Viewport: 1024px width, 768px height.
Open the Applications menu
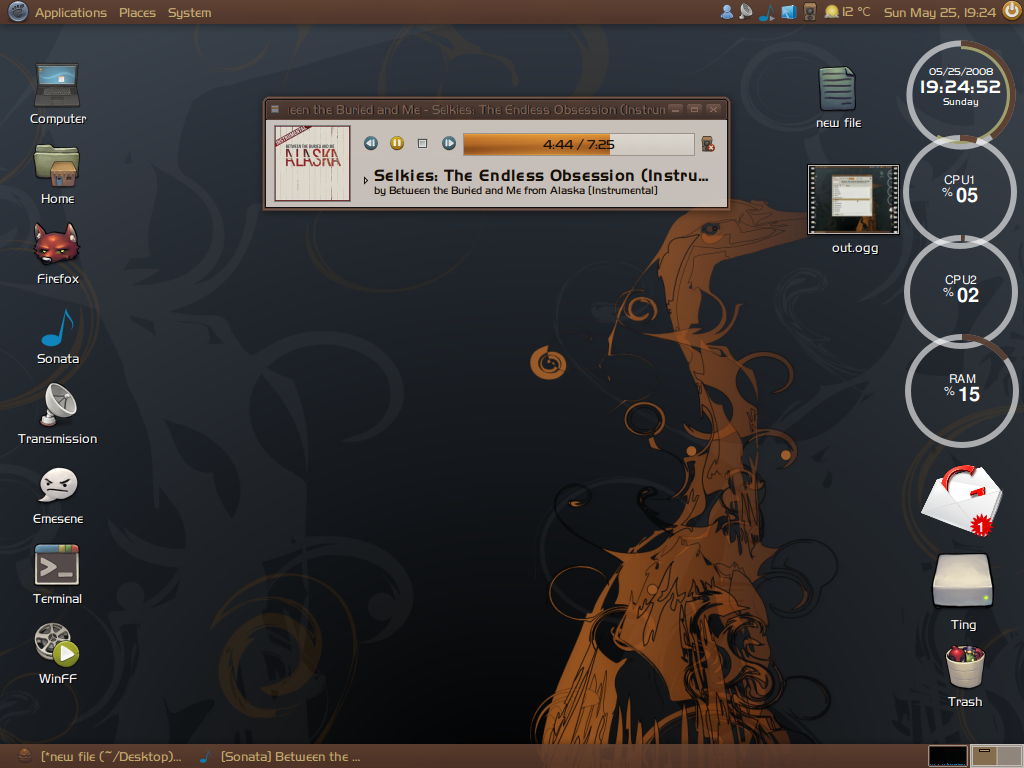(70, 13)
